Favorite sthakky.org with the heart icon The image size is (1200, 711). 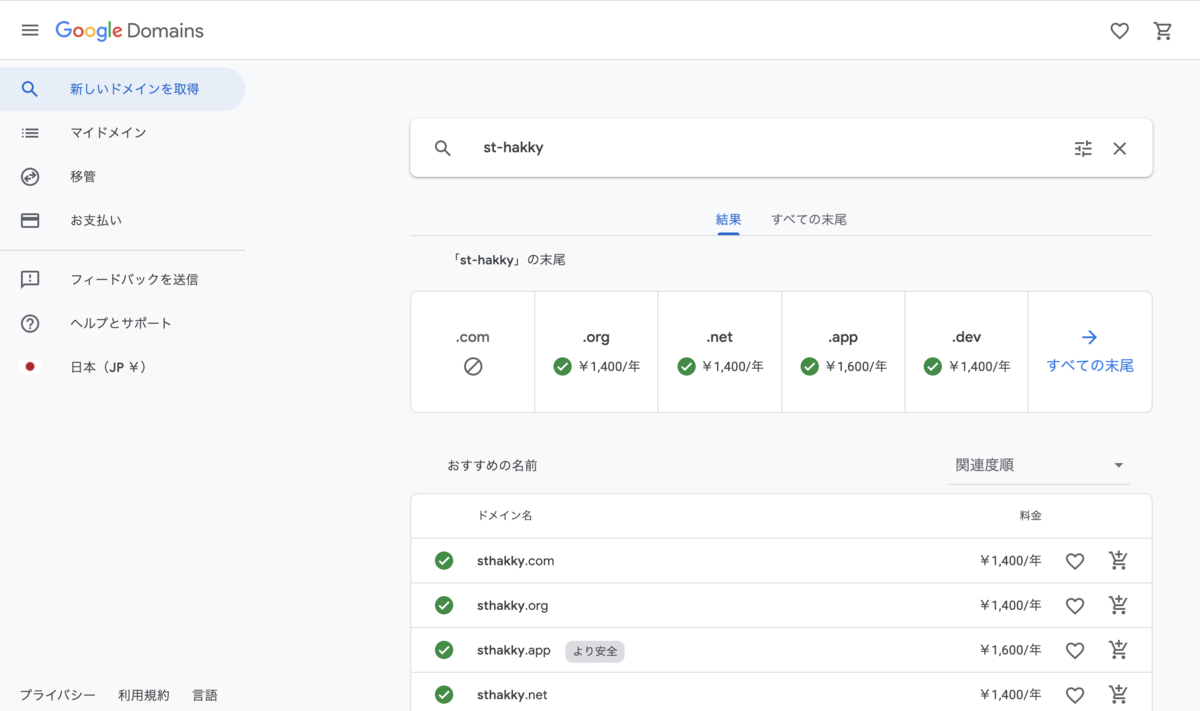[1075, 605]
